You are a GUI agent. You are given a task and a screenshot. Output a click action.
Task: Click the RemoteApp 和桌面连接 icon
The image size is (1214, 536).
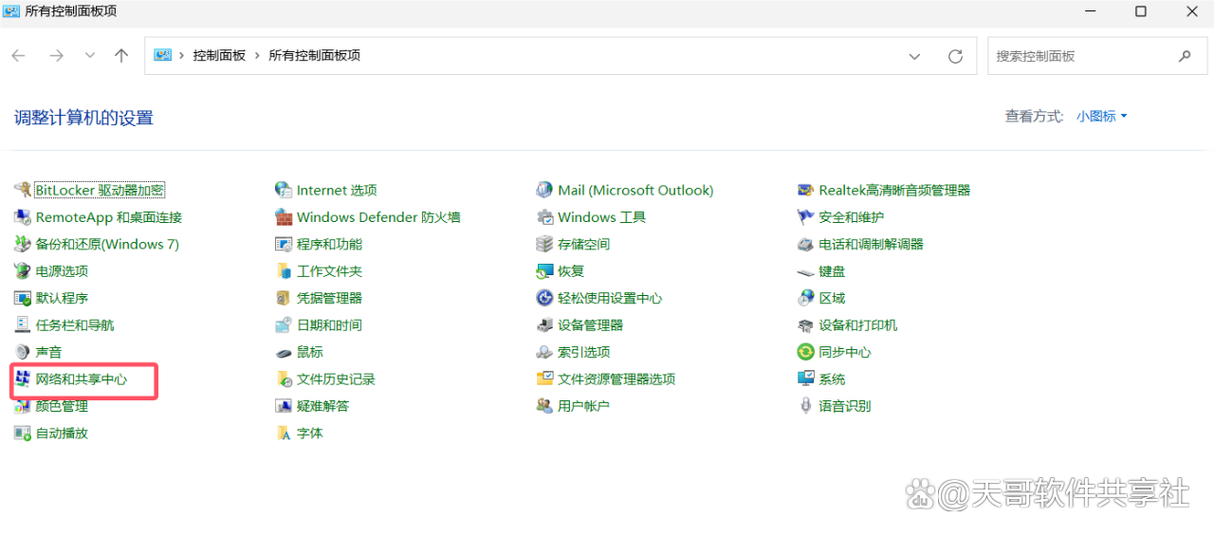[x=22, y=217]
